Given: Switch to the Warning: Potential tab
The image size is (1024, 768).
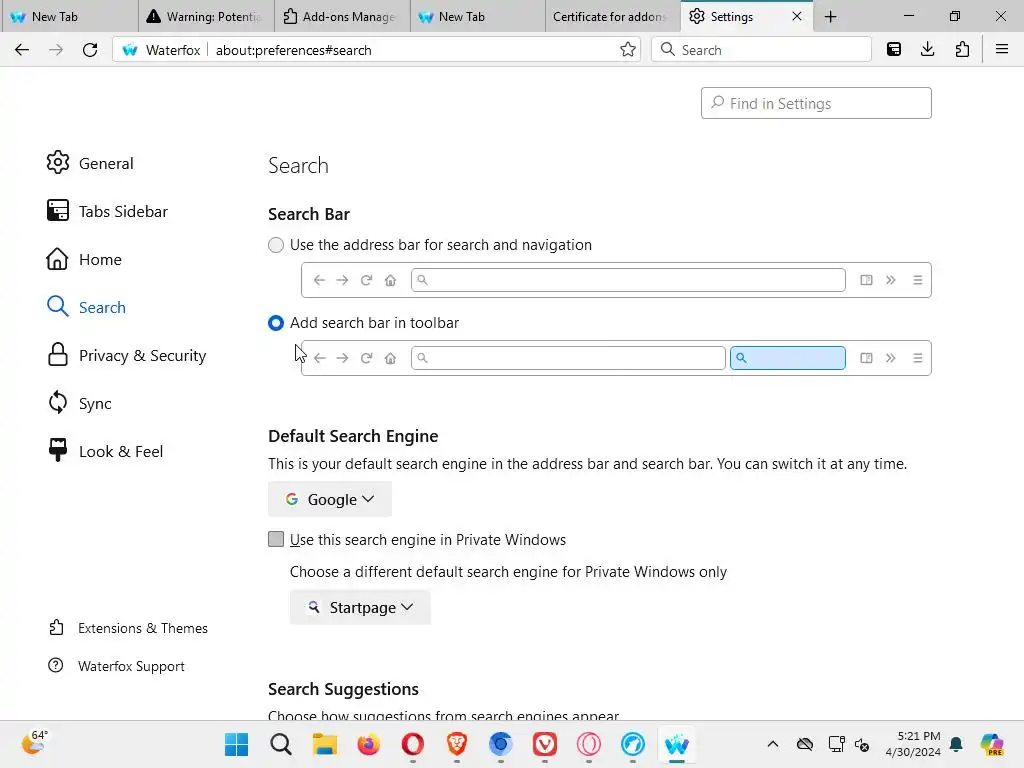Looking at the screenshot, I should click(206, 16).
